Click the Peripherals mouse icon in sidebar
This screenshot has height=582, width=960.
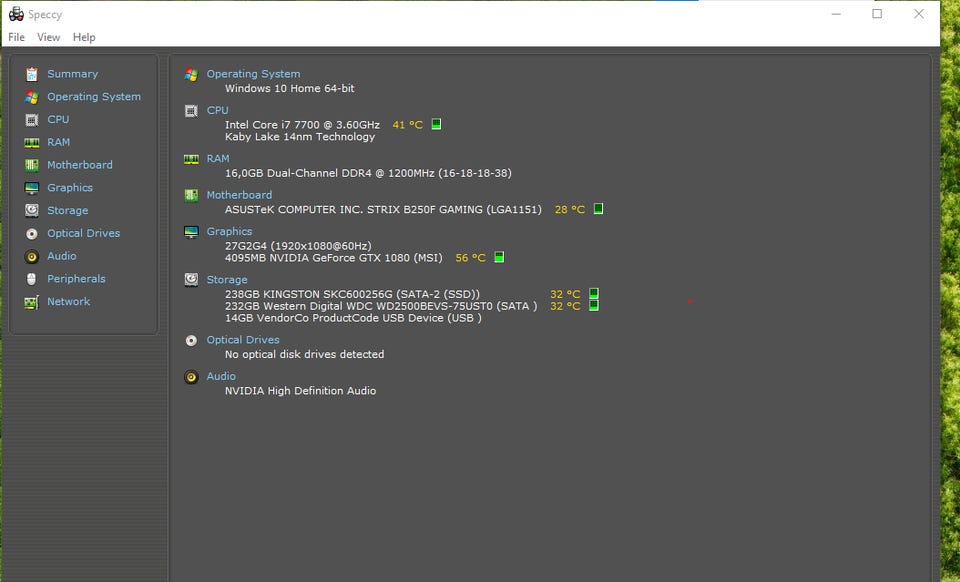point(32,279)
